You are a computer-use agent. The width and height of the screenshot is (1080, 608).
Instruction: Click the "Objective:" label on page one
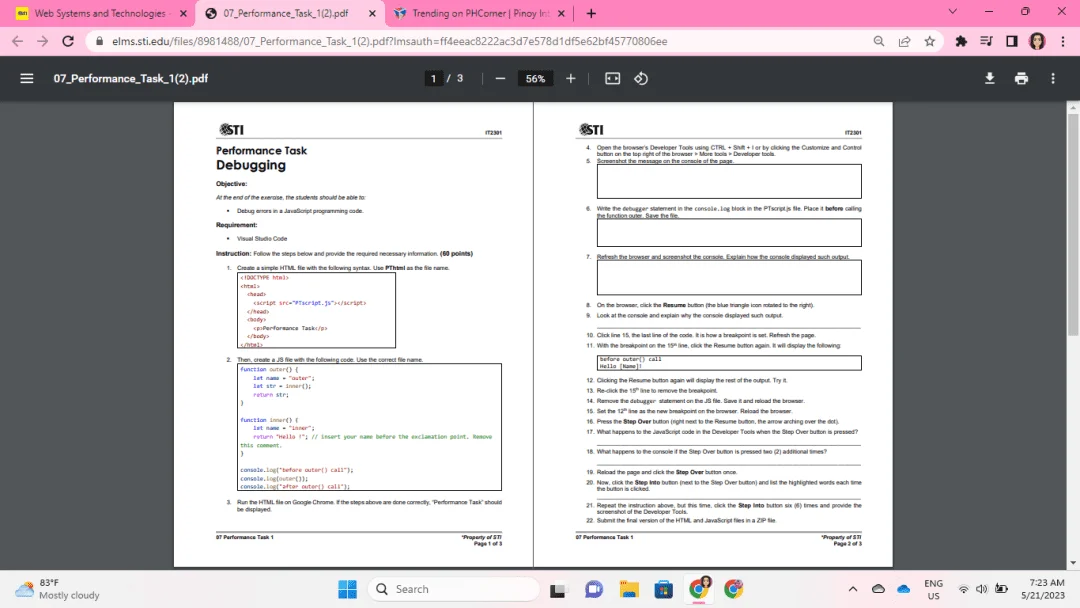(231, 184)
